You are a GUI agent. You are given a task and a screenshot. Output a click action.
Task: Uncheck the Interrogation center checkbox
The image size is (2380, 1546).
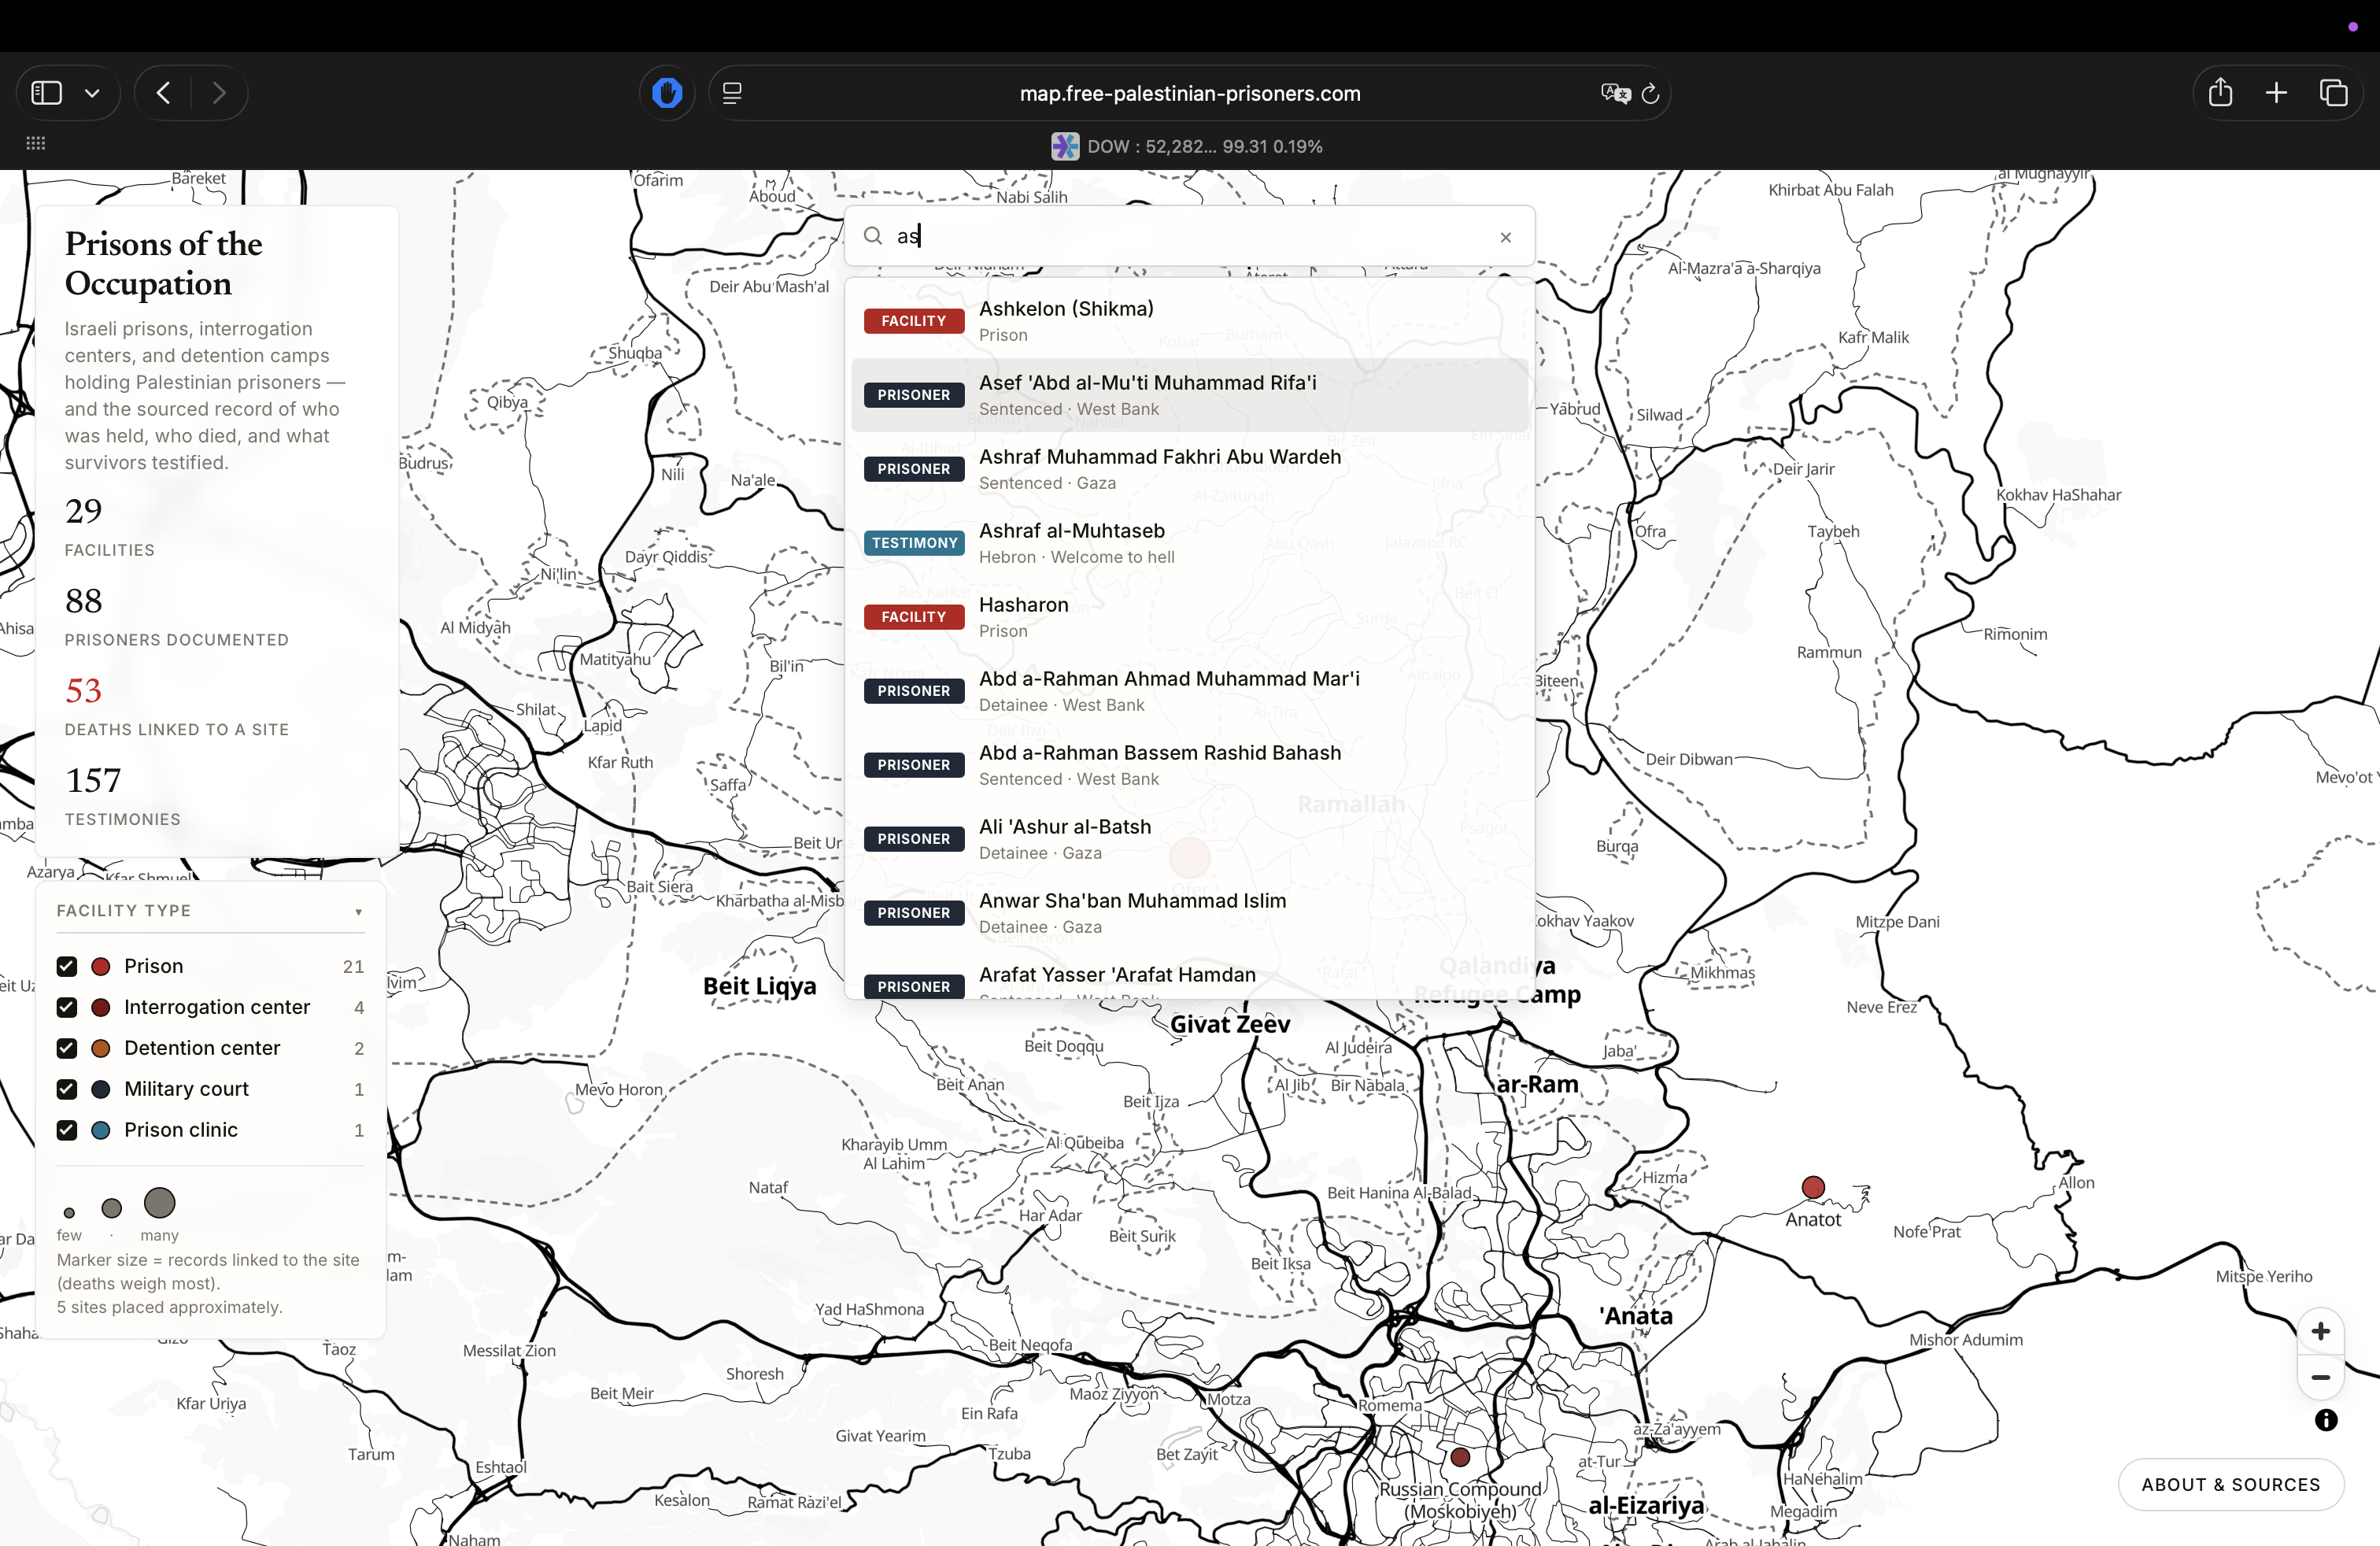pyautogui.click(x=67, y=1007)
